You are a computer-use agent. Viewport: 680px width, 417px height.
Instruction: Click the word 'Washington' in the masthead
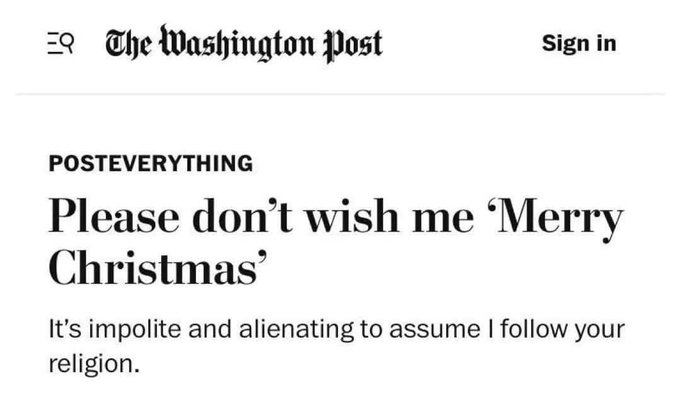237,43
